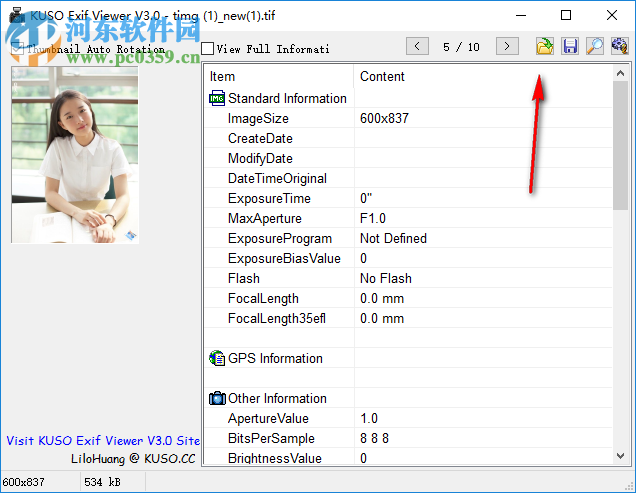The height and width of the screenshot is (493, 636).
Task: Select the MaxAperture row
Action: point(409,218)
